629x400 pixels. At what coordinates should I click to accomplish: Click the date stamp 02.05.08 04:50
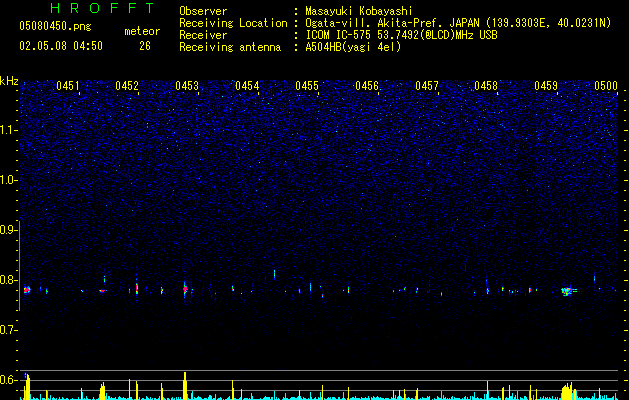(61, 46)
